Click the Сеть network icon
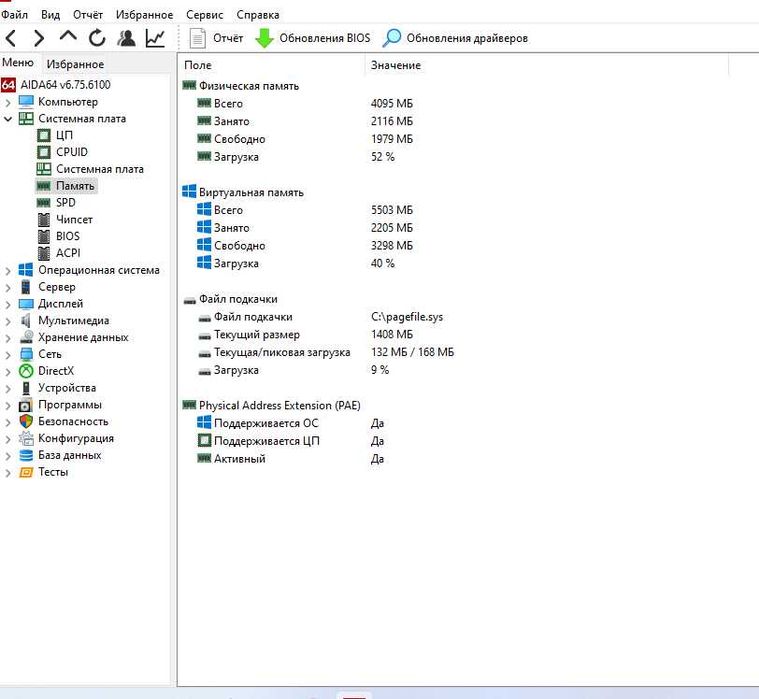This screenshot has width=759, height=699. pos(26,354)
